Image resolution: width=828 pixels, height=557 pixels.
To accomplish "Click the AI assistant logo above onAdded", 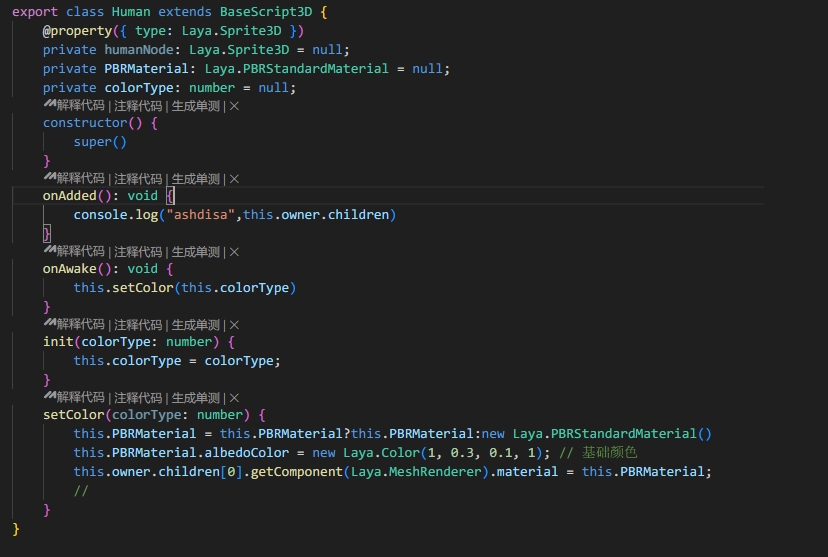I will click(49, 178).
